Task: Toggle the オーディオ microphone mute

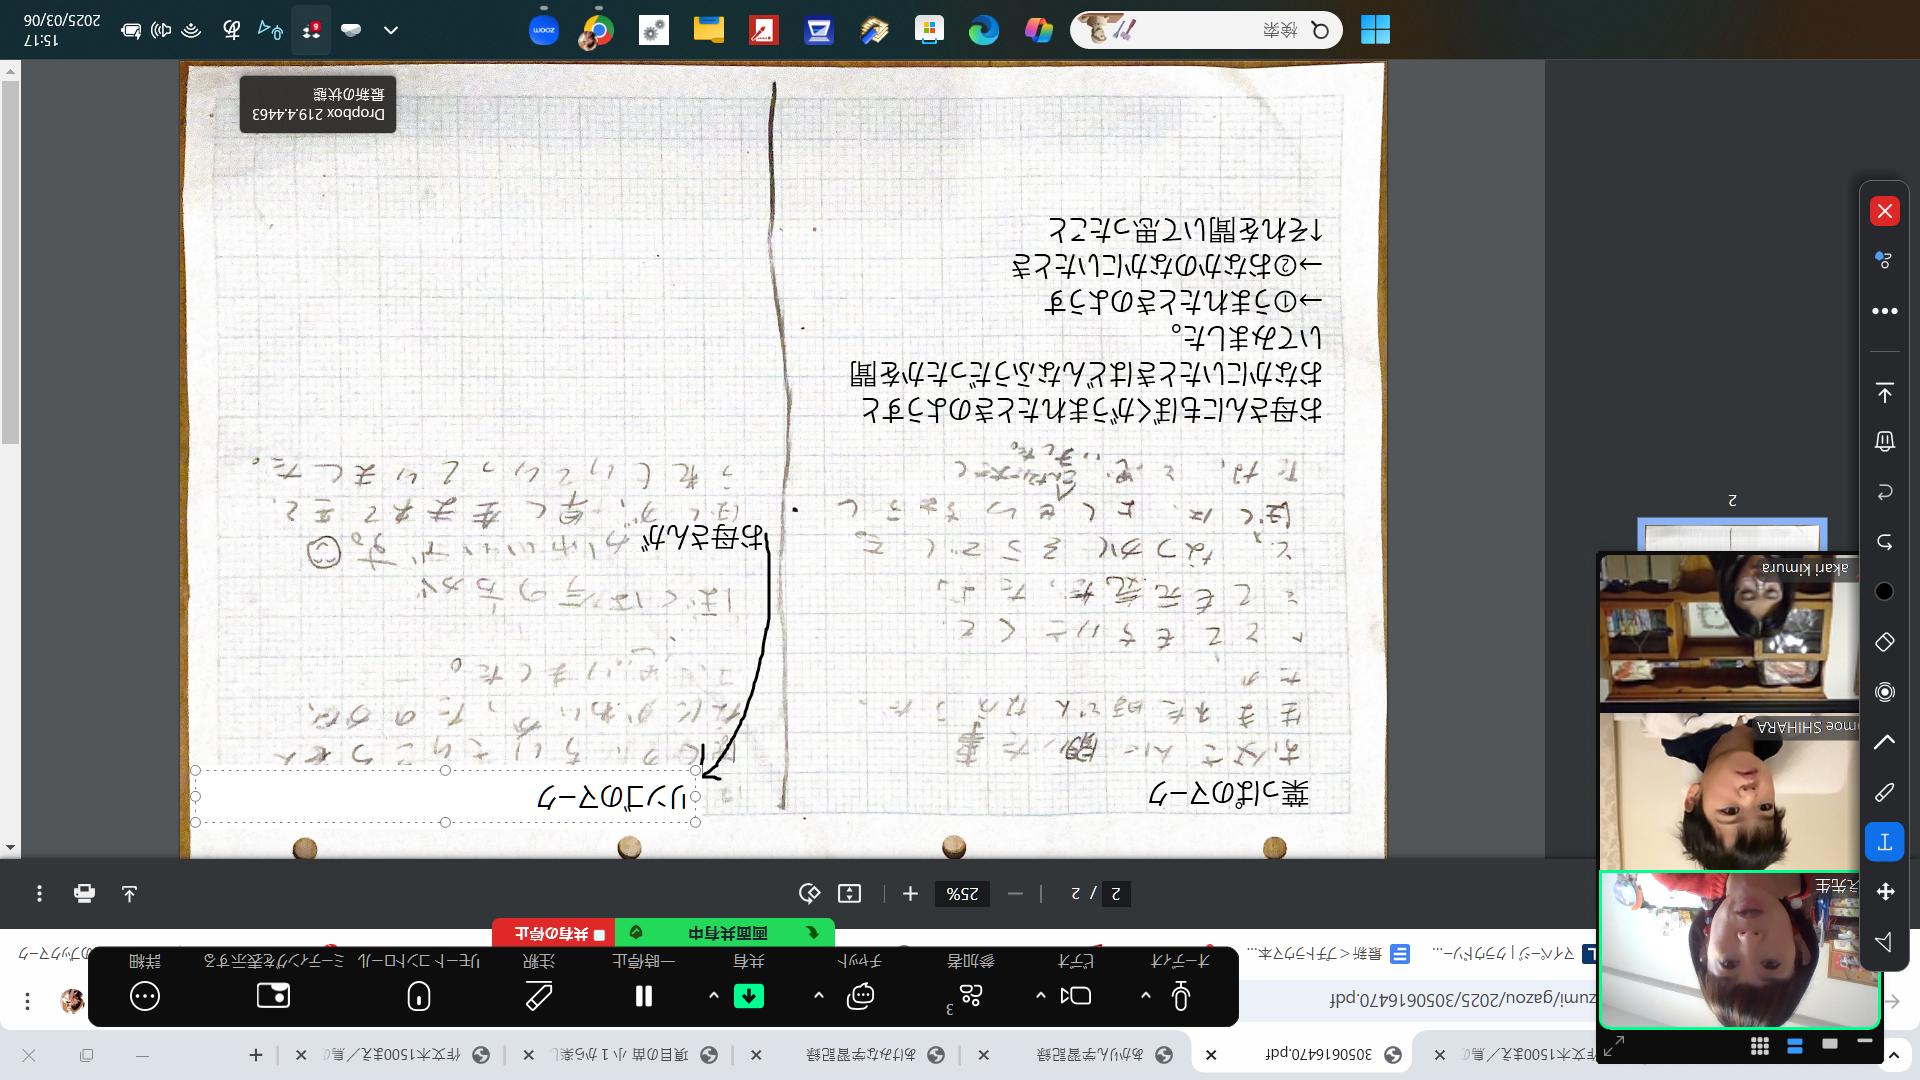Action: pos(1181,996)
